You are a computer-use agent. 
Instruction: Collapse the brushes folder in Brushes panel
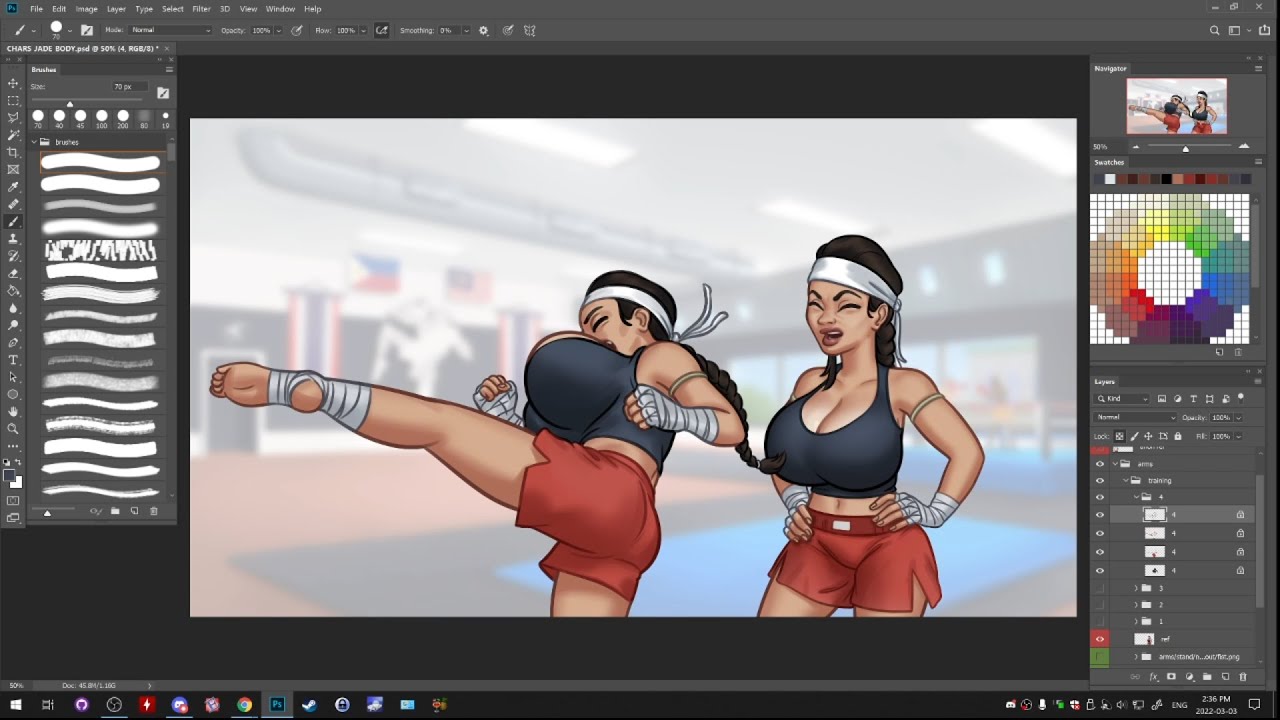34,142
